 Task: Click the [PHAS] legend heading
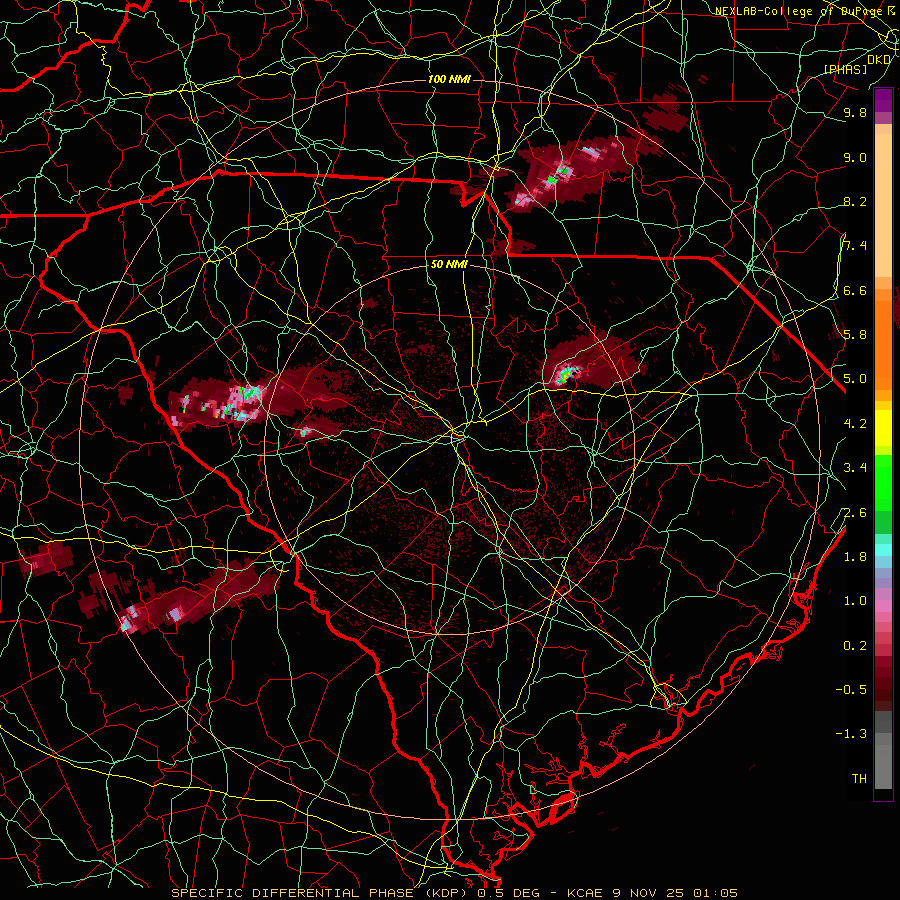(845, 69)
